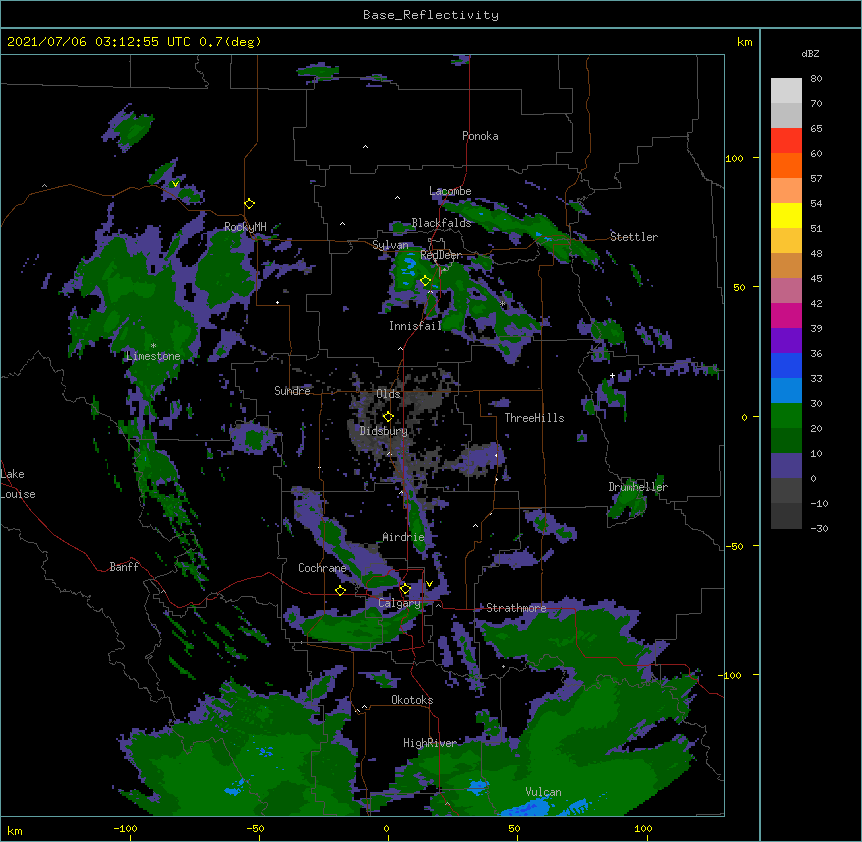Select the yellow swatch between 54 and 51

click(786, 215)
